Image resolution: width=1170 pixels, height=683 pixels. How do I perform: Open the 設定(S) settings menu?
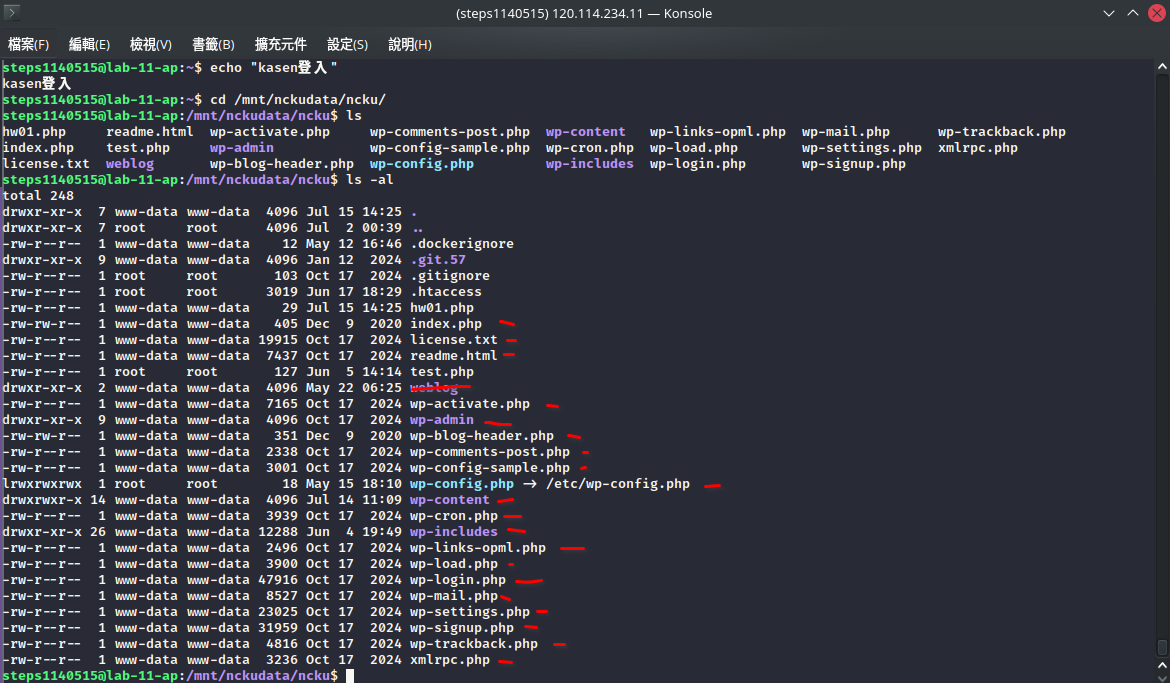point(347,45)
